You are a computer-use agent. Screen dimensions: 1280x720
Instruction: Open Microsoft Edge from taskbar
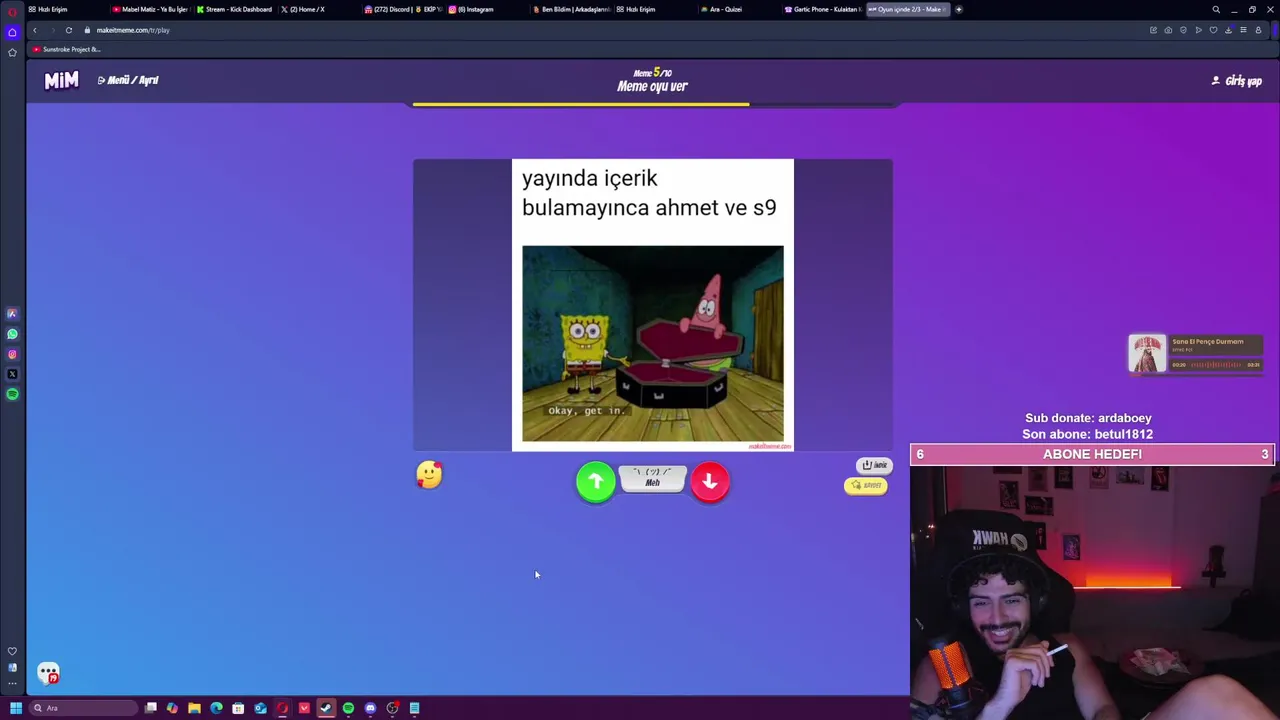[x=216, y=708]
